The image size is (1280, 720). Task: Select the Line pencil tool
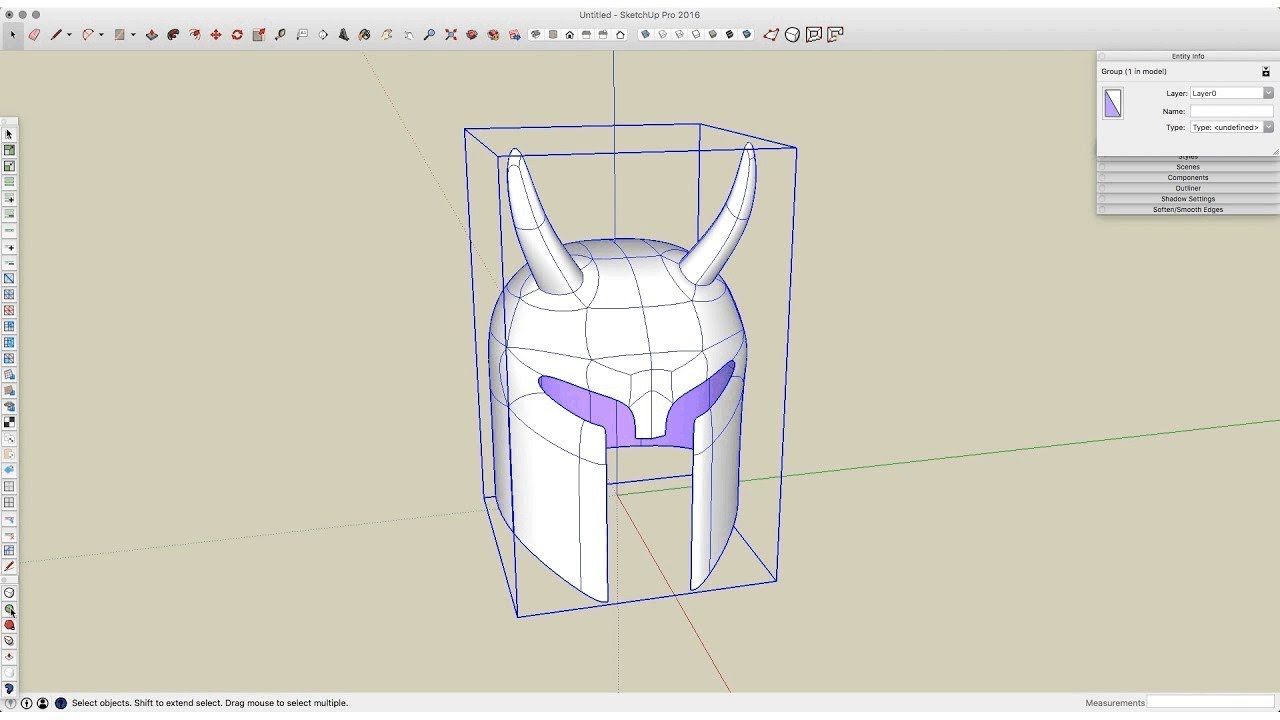point(56,34)
